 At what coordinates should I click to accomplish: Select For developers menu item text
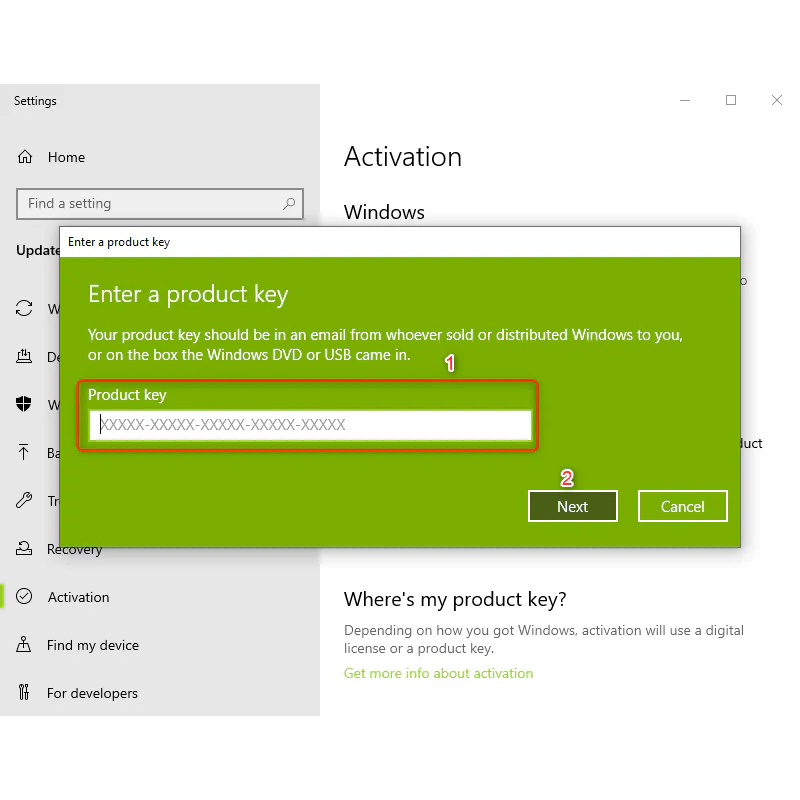click(92, 693)
